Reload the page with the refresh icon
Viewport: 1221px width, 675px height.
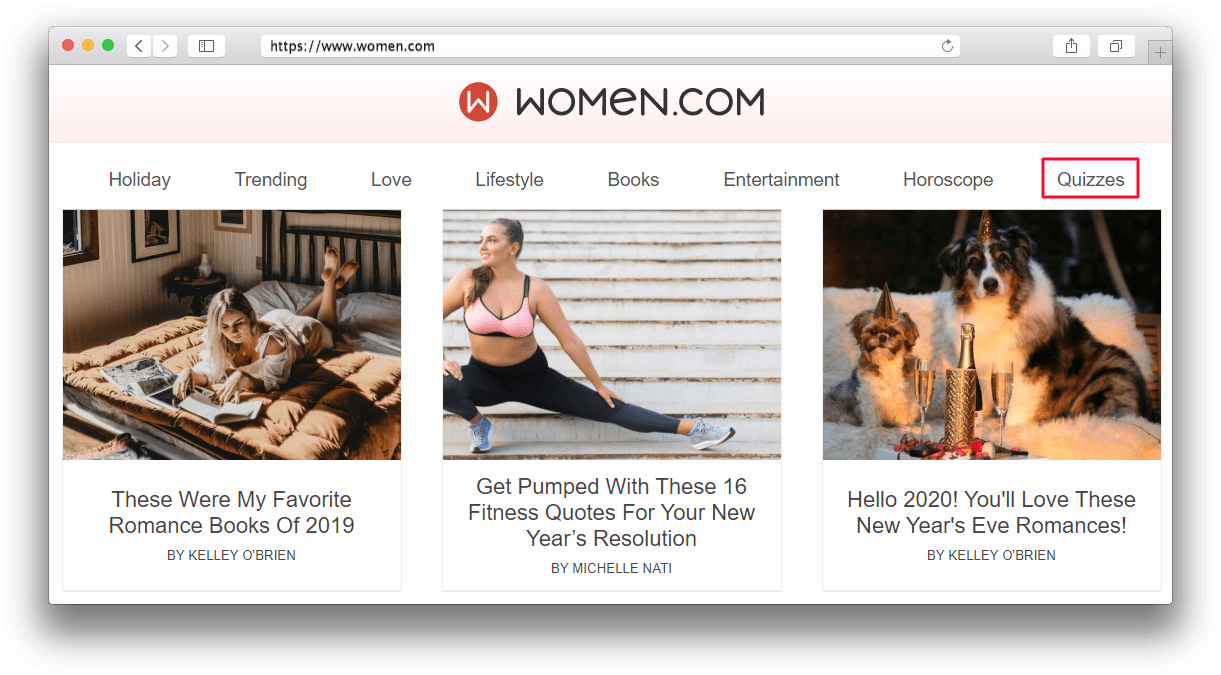(947, 46)
